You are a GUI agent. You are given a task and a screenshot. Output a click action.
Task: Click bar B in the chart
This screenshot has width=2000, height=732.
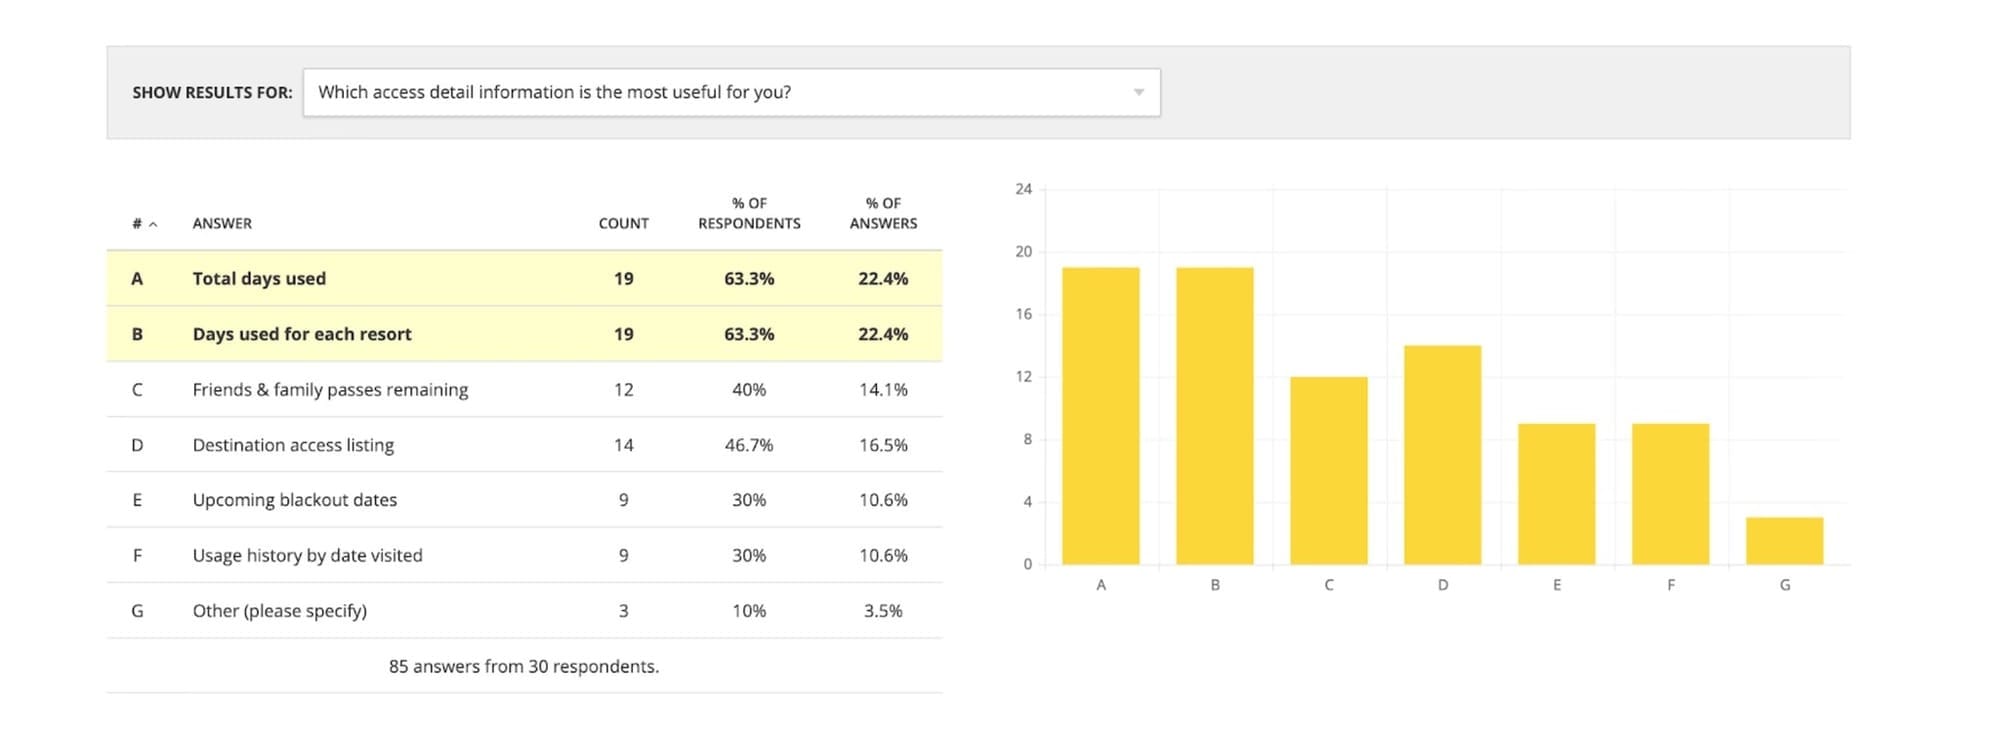pyautogui.click(x=1214, y=415)
